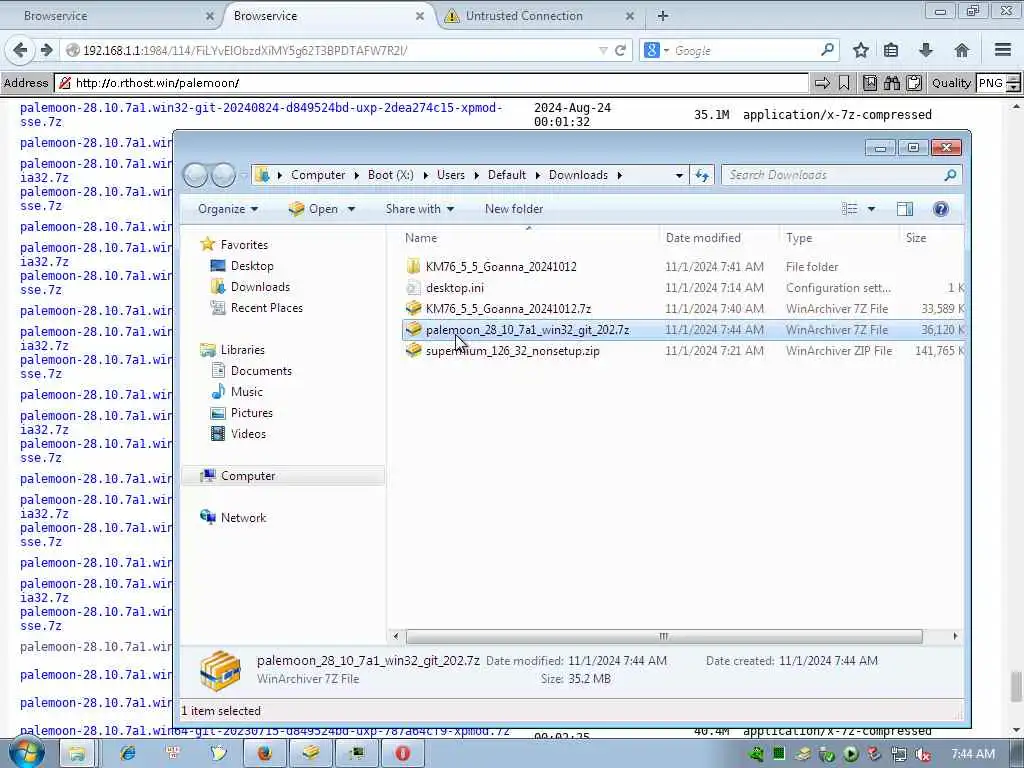The width and height of the screenshot is (1024, 768).
Task: Click Open button in Explorer toolbar
Action: (314, 209)
